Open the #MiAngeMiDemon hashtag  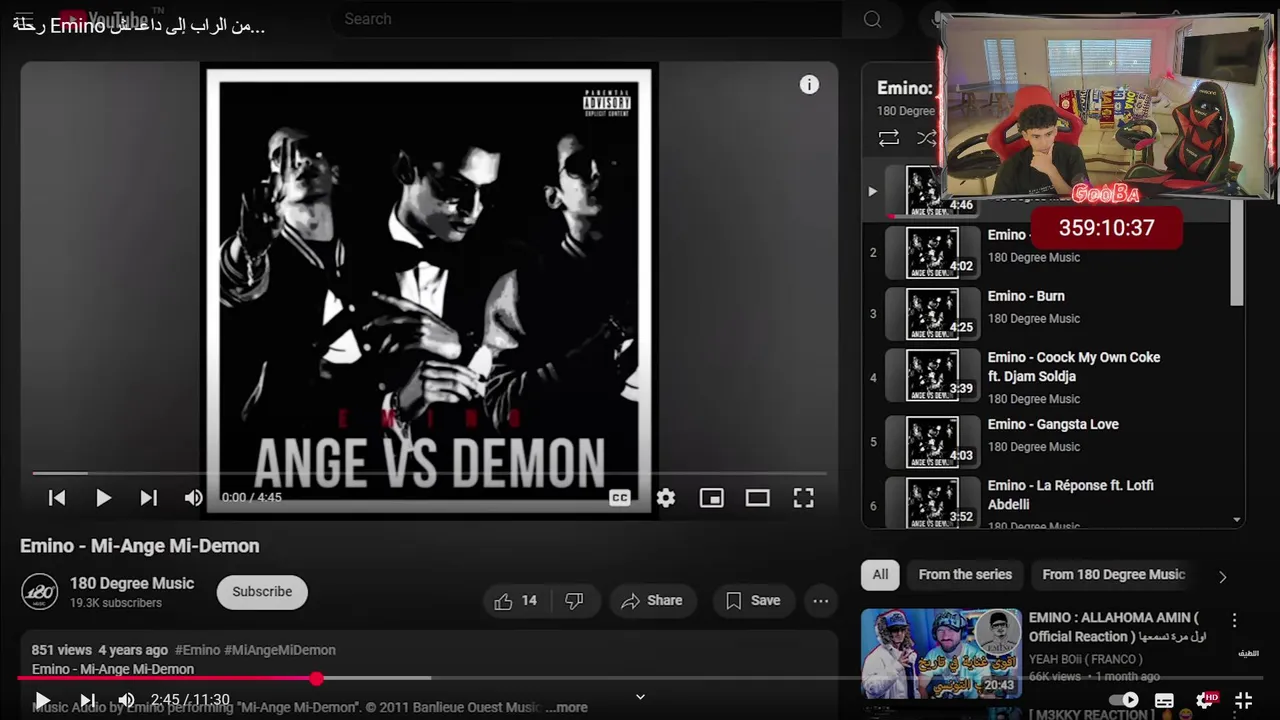point(280,650)
